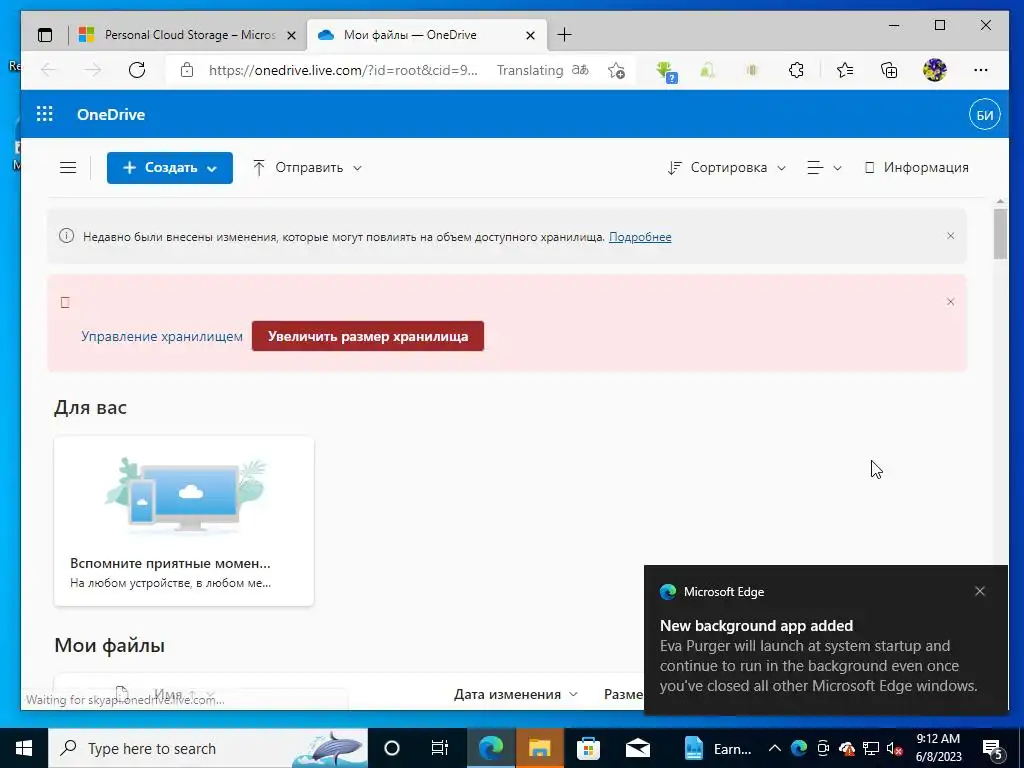Viewport: 1024px width, 768px height.
Task: Open the Управление хранилищем link
Action: (162, 336)
